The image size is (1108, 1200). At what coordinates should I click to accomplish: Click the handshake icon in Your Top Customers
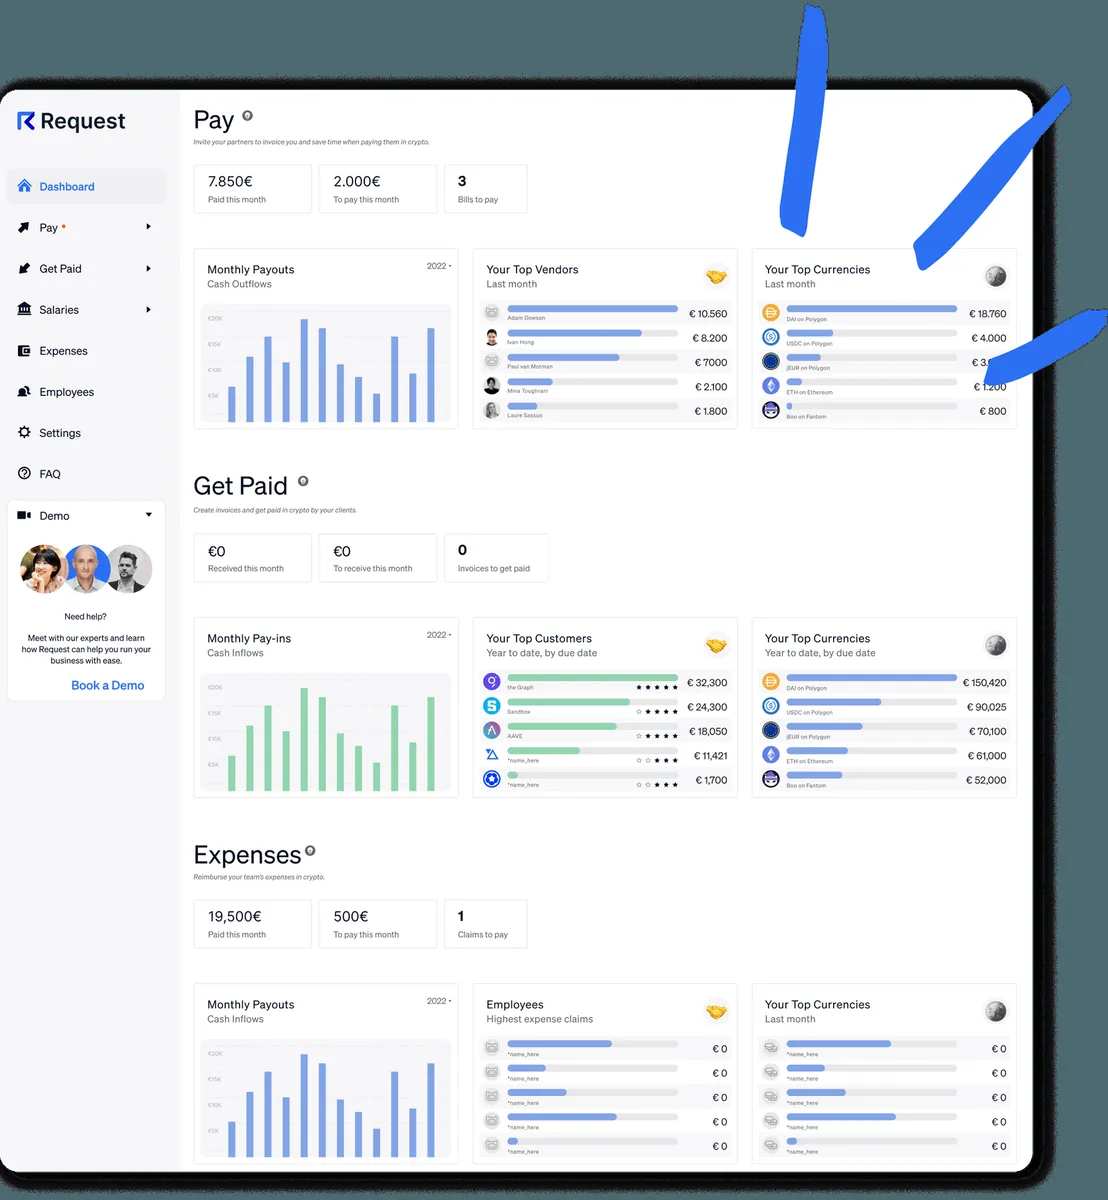click(x=716, y=646)
